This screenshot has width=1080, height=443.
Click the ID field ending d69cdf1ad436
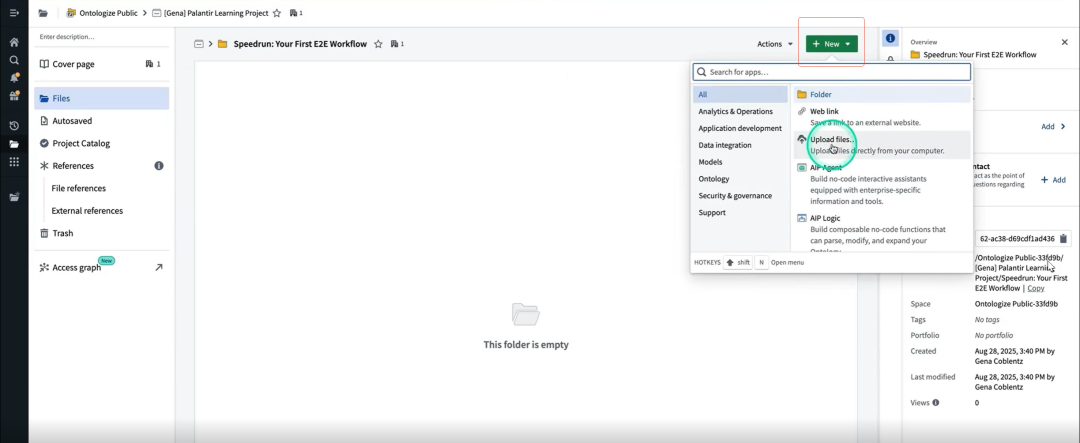[1017, 239]
